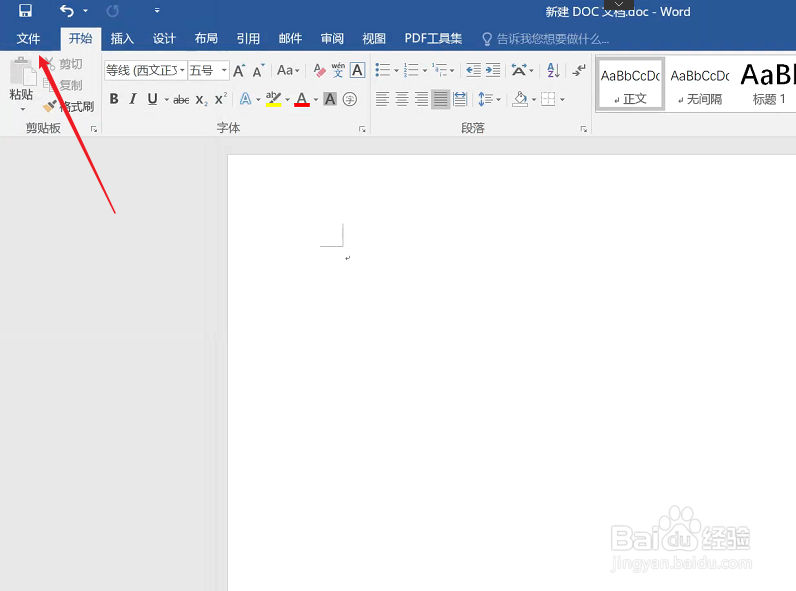Image resolution: width=796 pixels, height=591 pixels.
Task: Align text left
Action: tap(382, 99)
